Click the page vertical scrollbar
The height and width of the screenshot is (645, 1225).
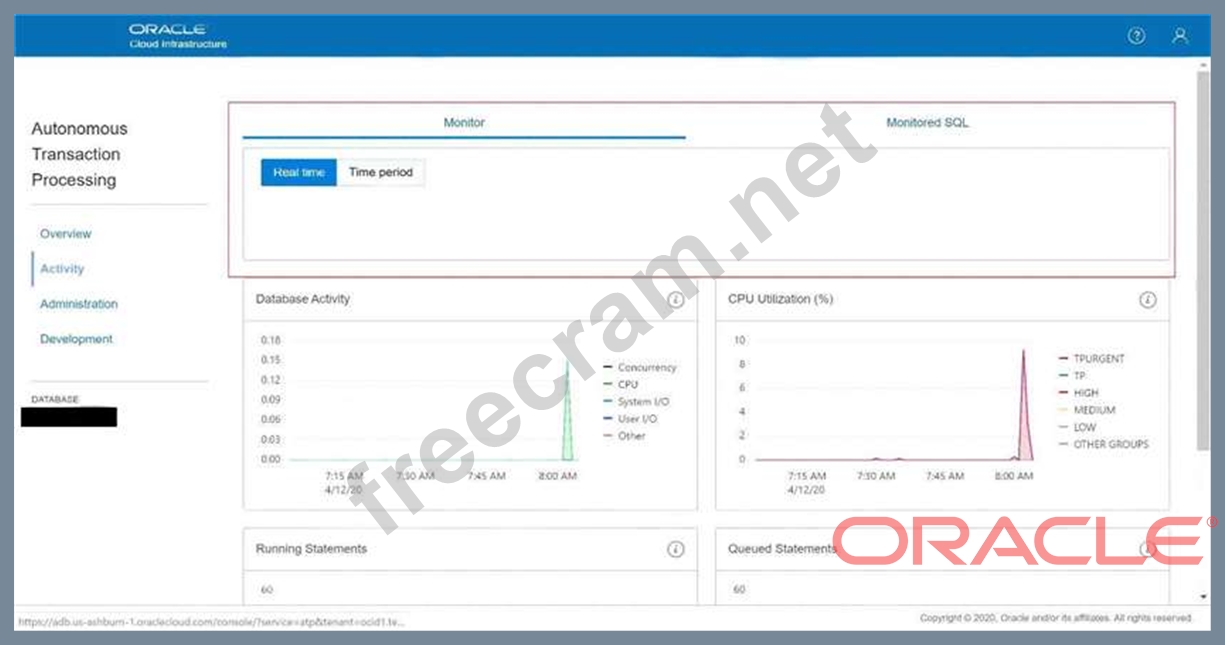click(1203, 260)
